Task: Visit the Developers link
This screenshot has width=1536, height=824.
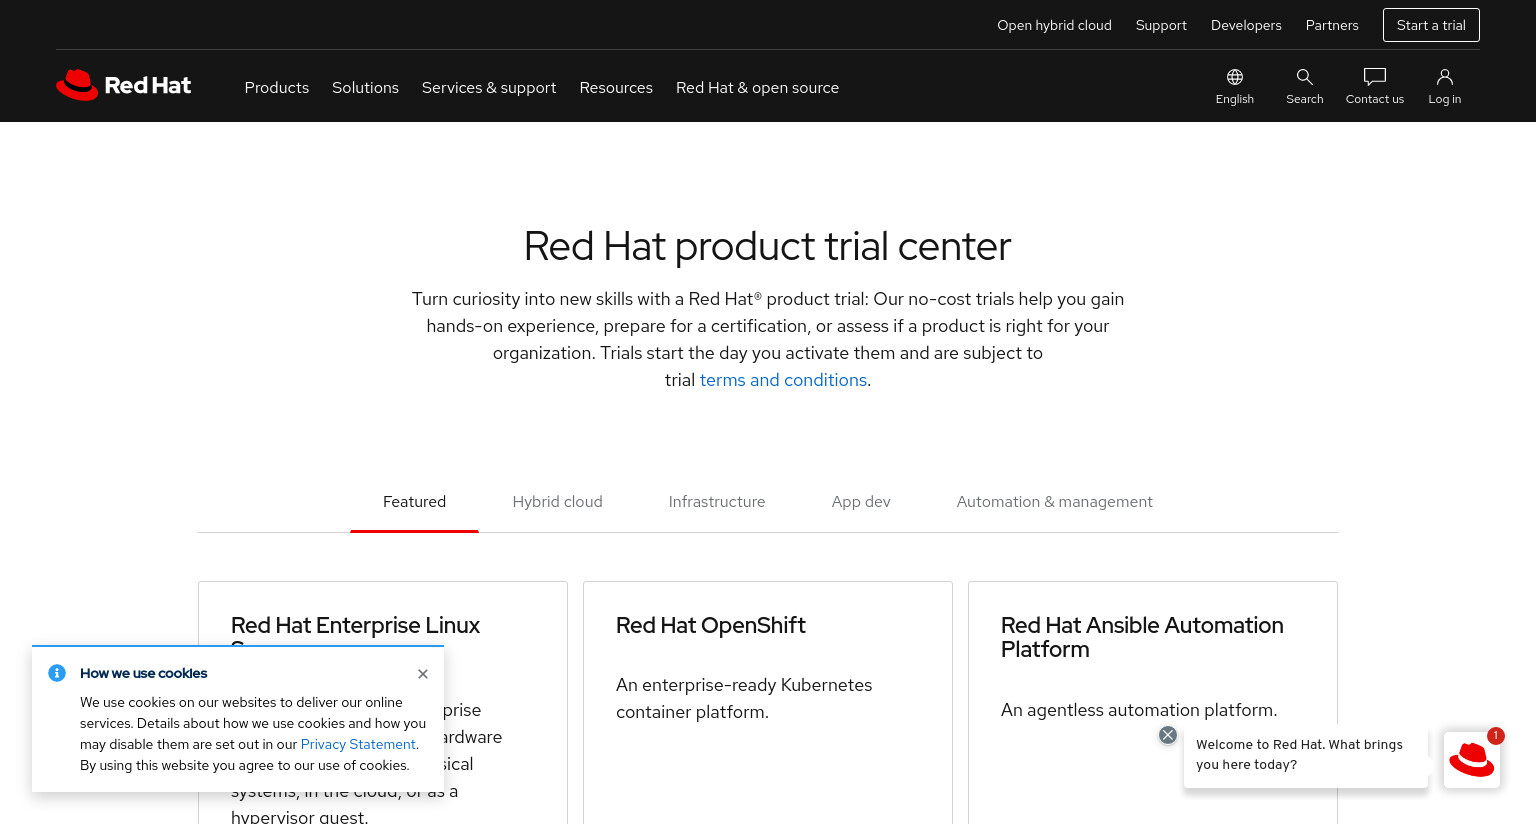Action: [x=1246, y=25]
